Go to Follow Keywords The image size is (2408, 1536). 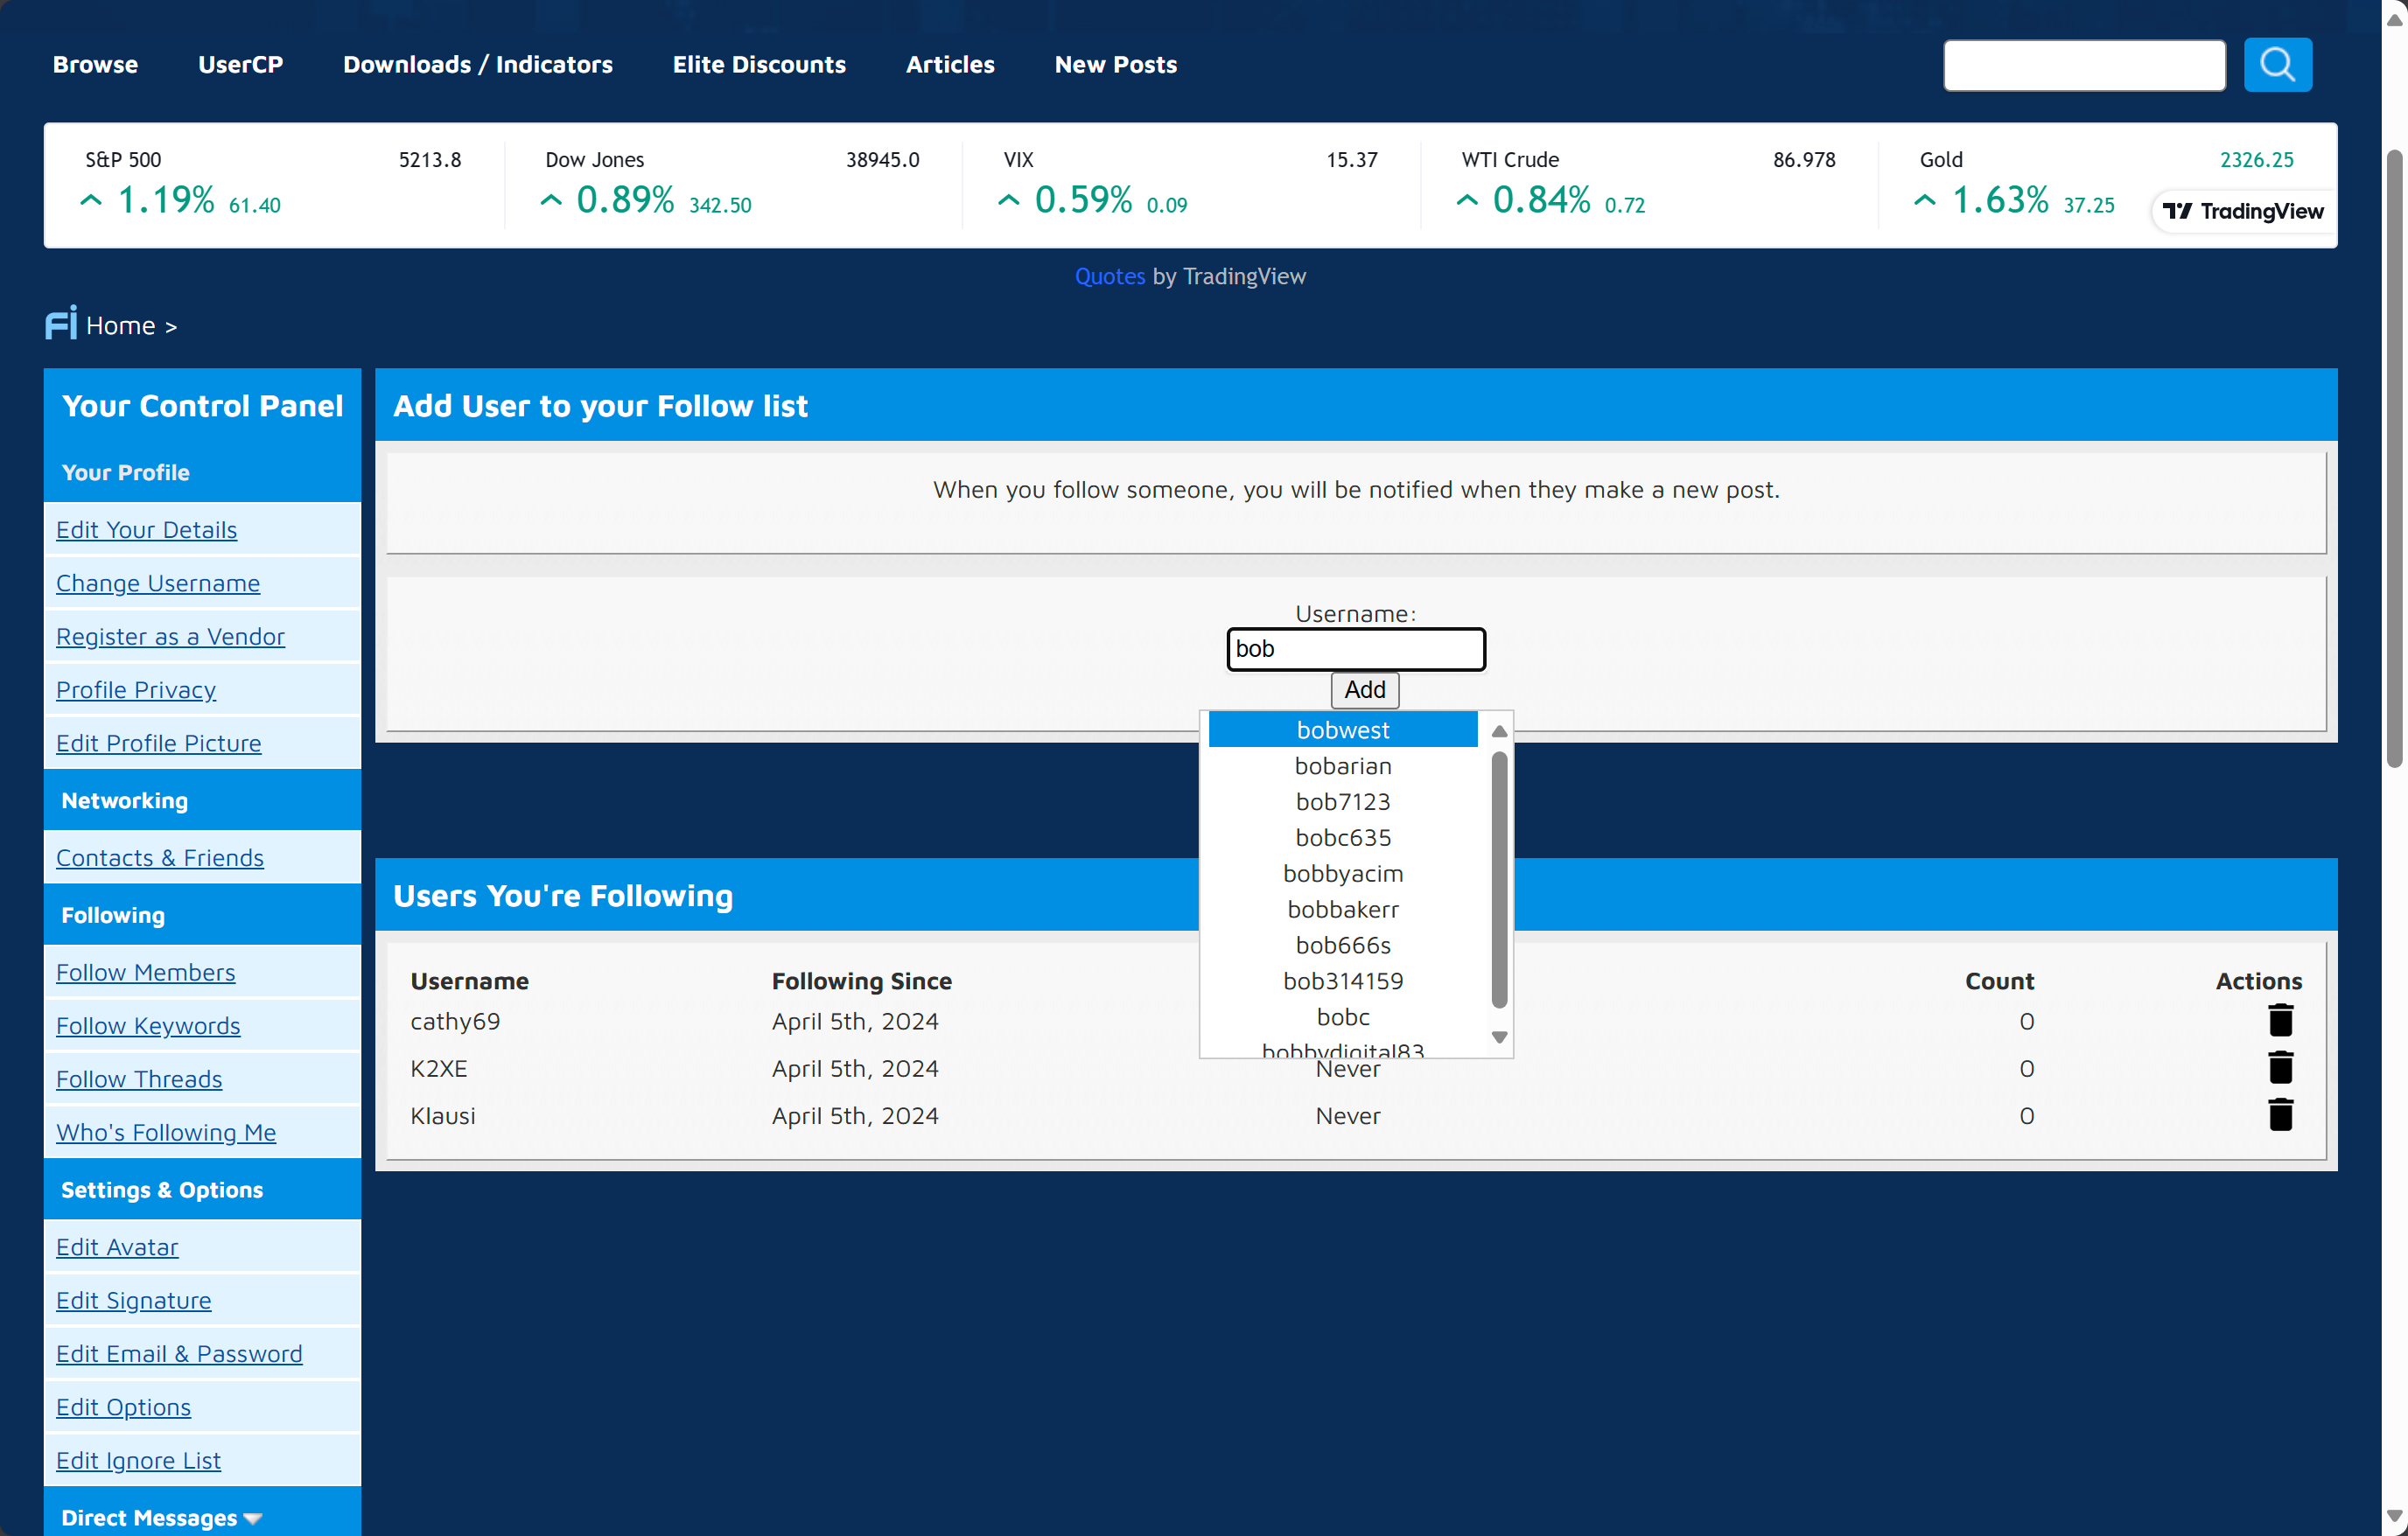(x=148, y=1025)
